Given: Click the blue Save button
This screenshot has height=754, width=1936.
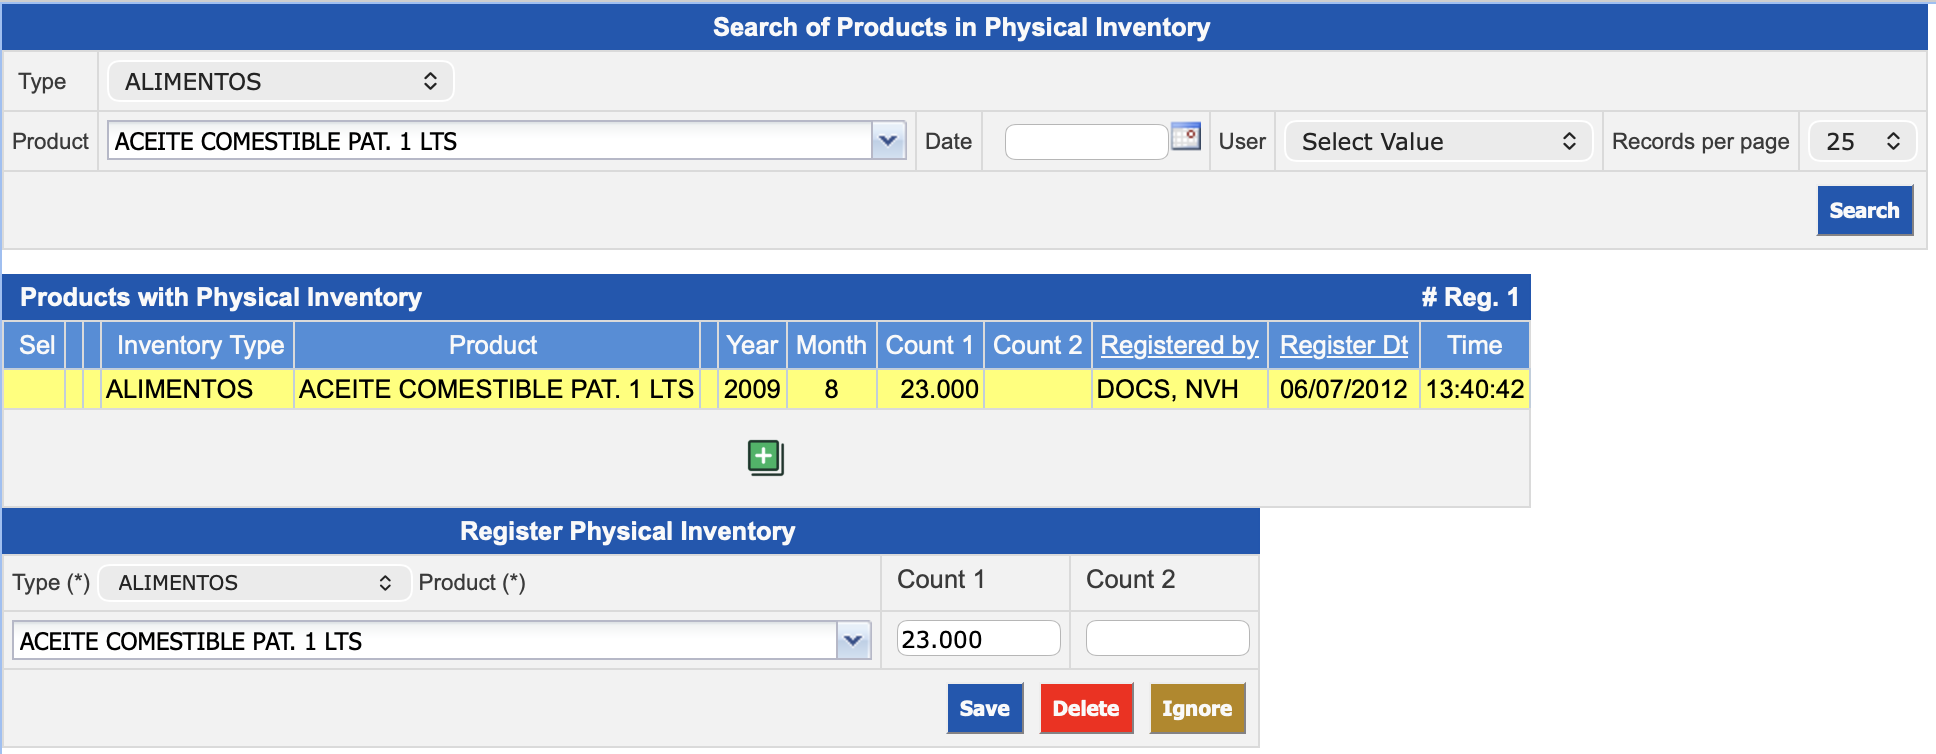Looking at the screenshot, I should (984, 709).
